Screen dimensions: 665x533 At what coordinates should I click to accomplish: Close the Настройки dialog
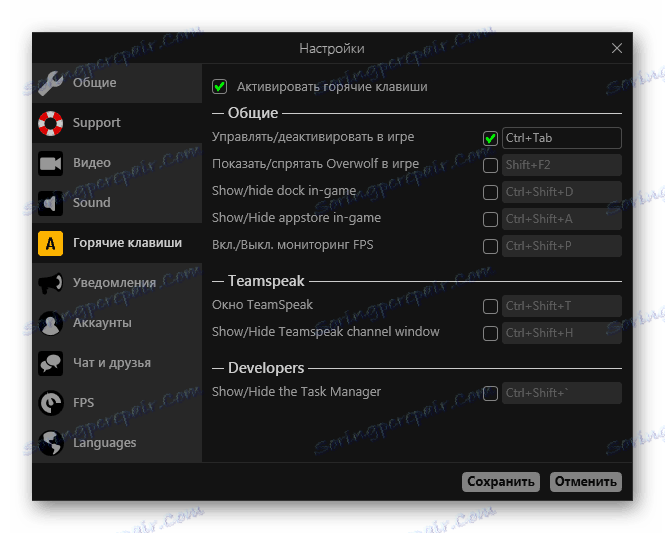(617, 48)
